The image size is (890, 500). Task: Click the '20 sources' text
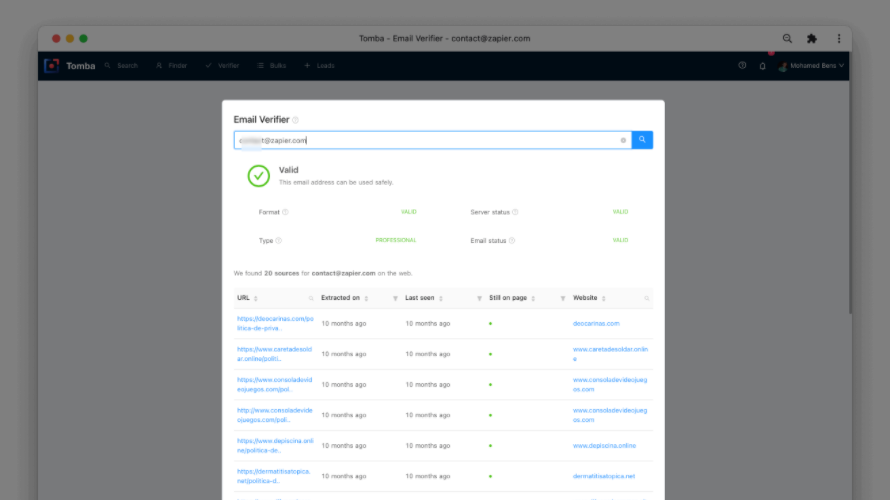coord(282,274)
